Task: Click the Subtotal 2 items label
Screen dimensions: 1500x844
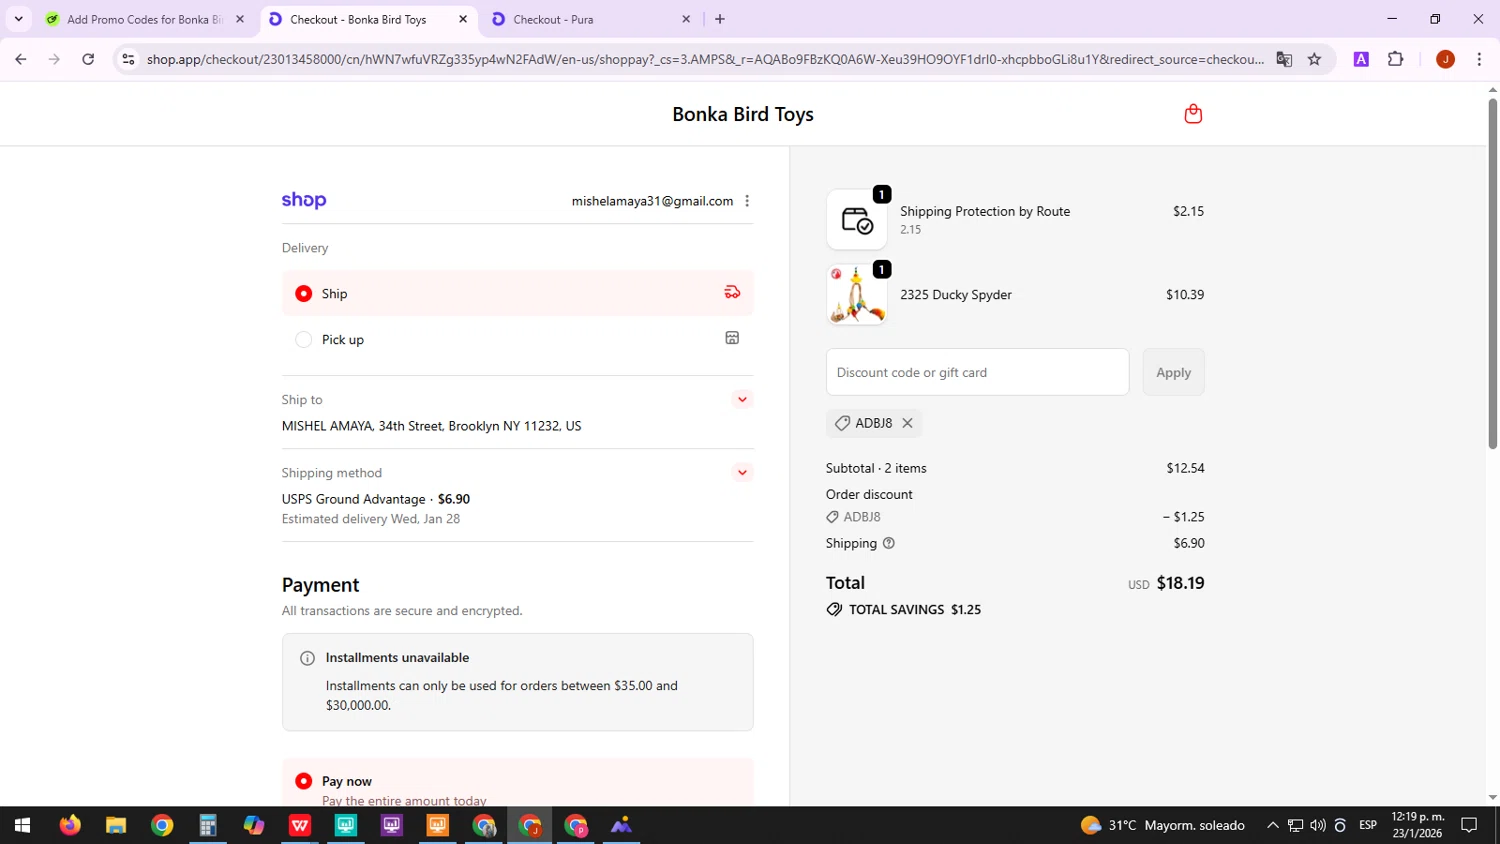Action: pos(876,468)
